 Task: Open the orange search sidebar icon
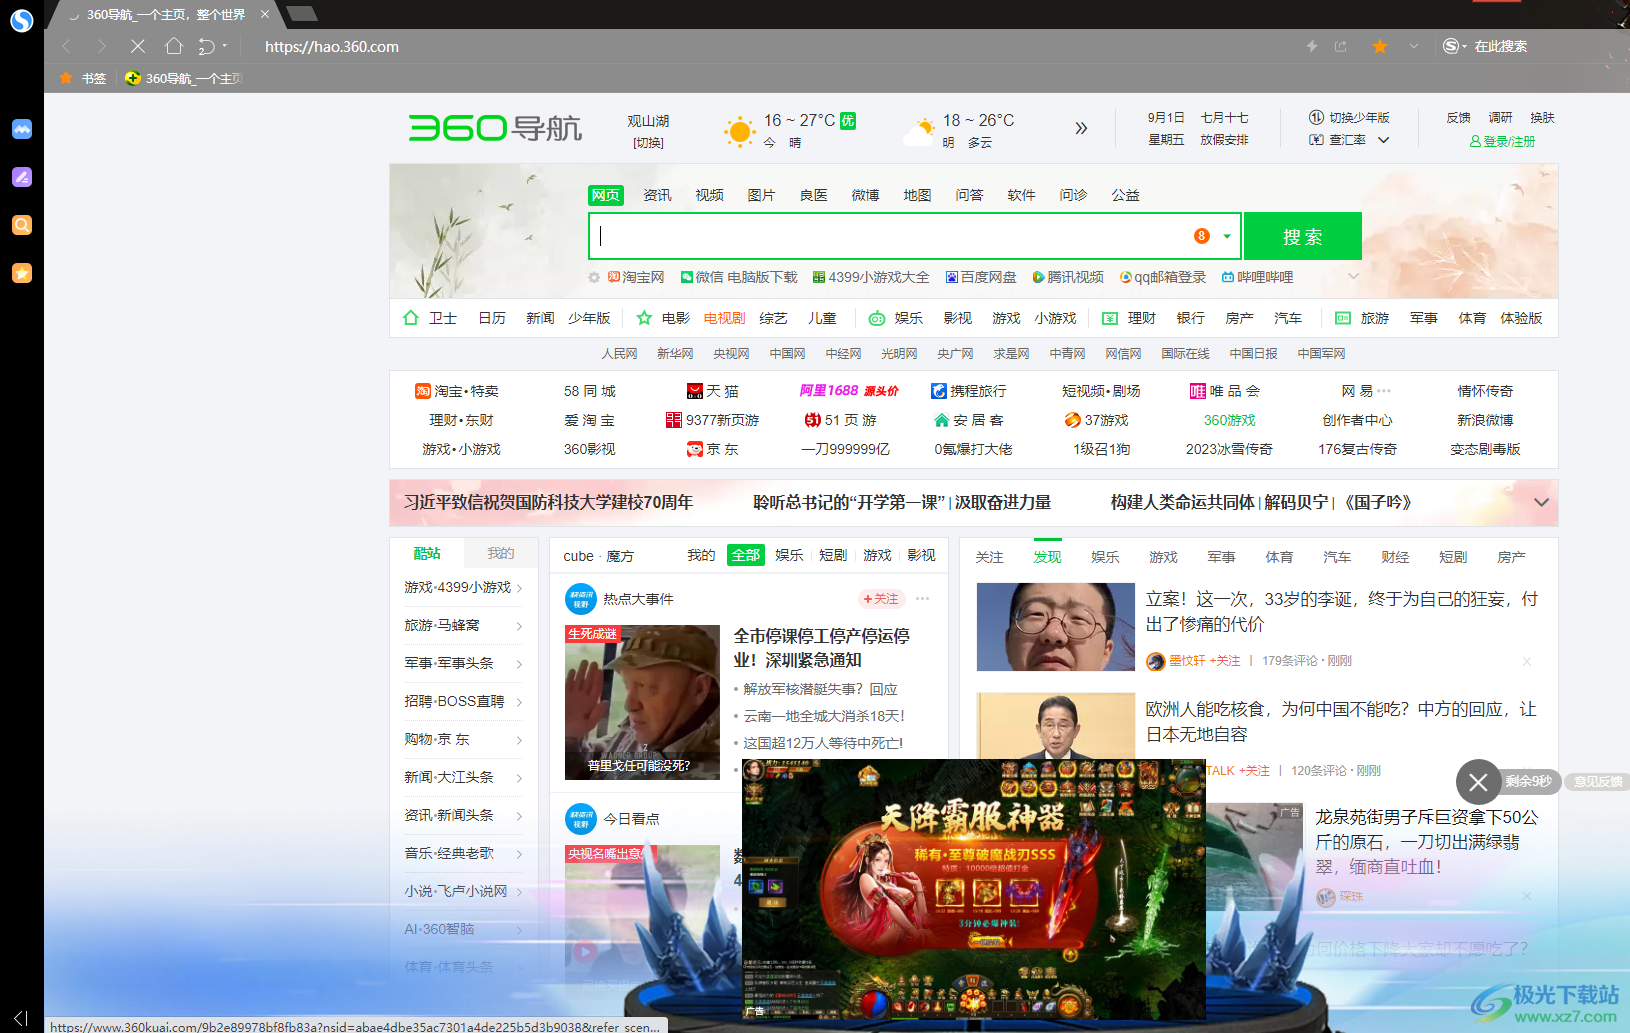(22, 225)
